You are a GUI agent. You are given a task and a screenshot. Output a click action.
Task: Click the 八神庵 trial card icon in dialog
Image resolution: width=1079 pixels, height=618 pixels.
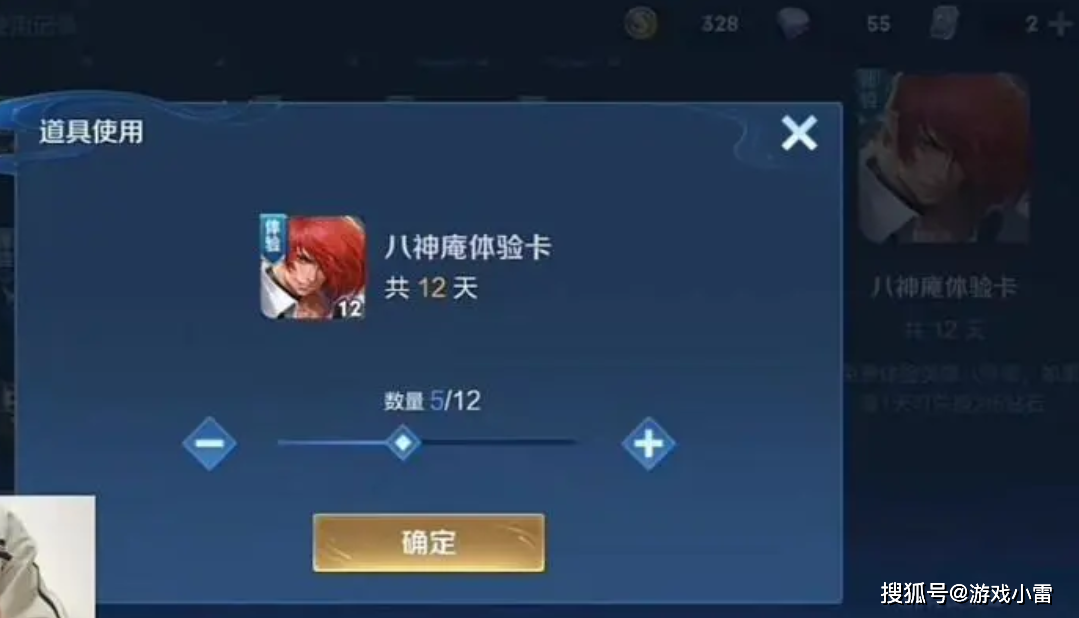(312, 267)
